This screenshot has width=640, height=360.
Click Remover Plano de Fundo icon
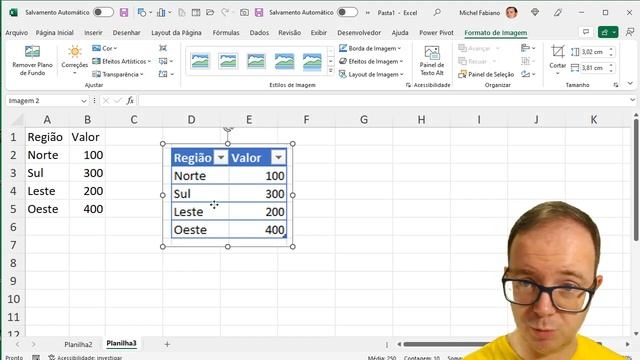point(32,52)
